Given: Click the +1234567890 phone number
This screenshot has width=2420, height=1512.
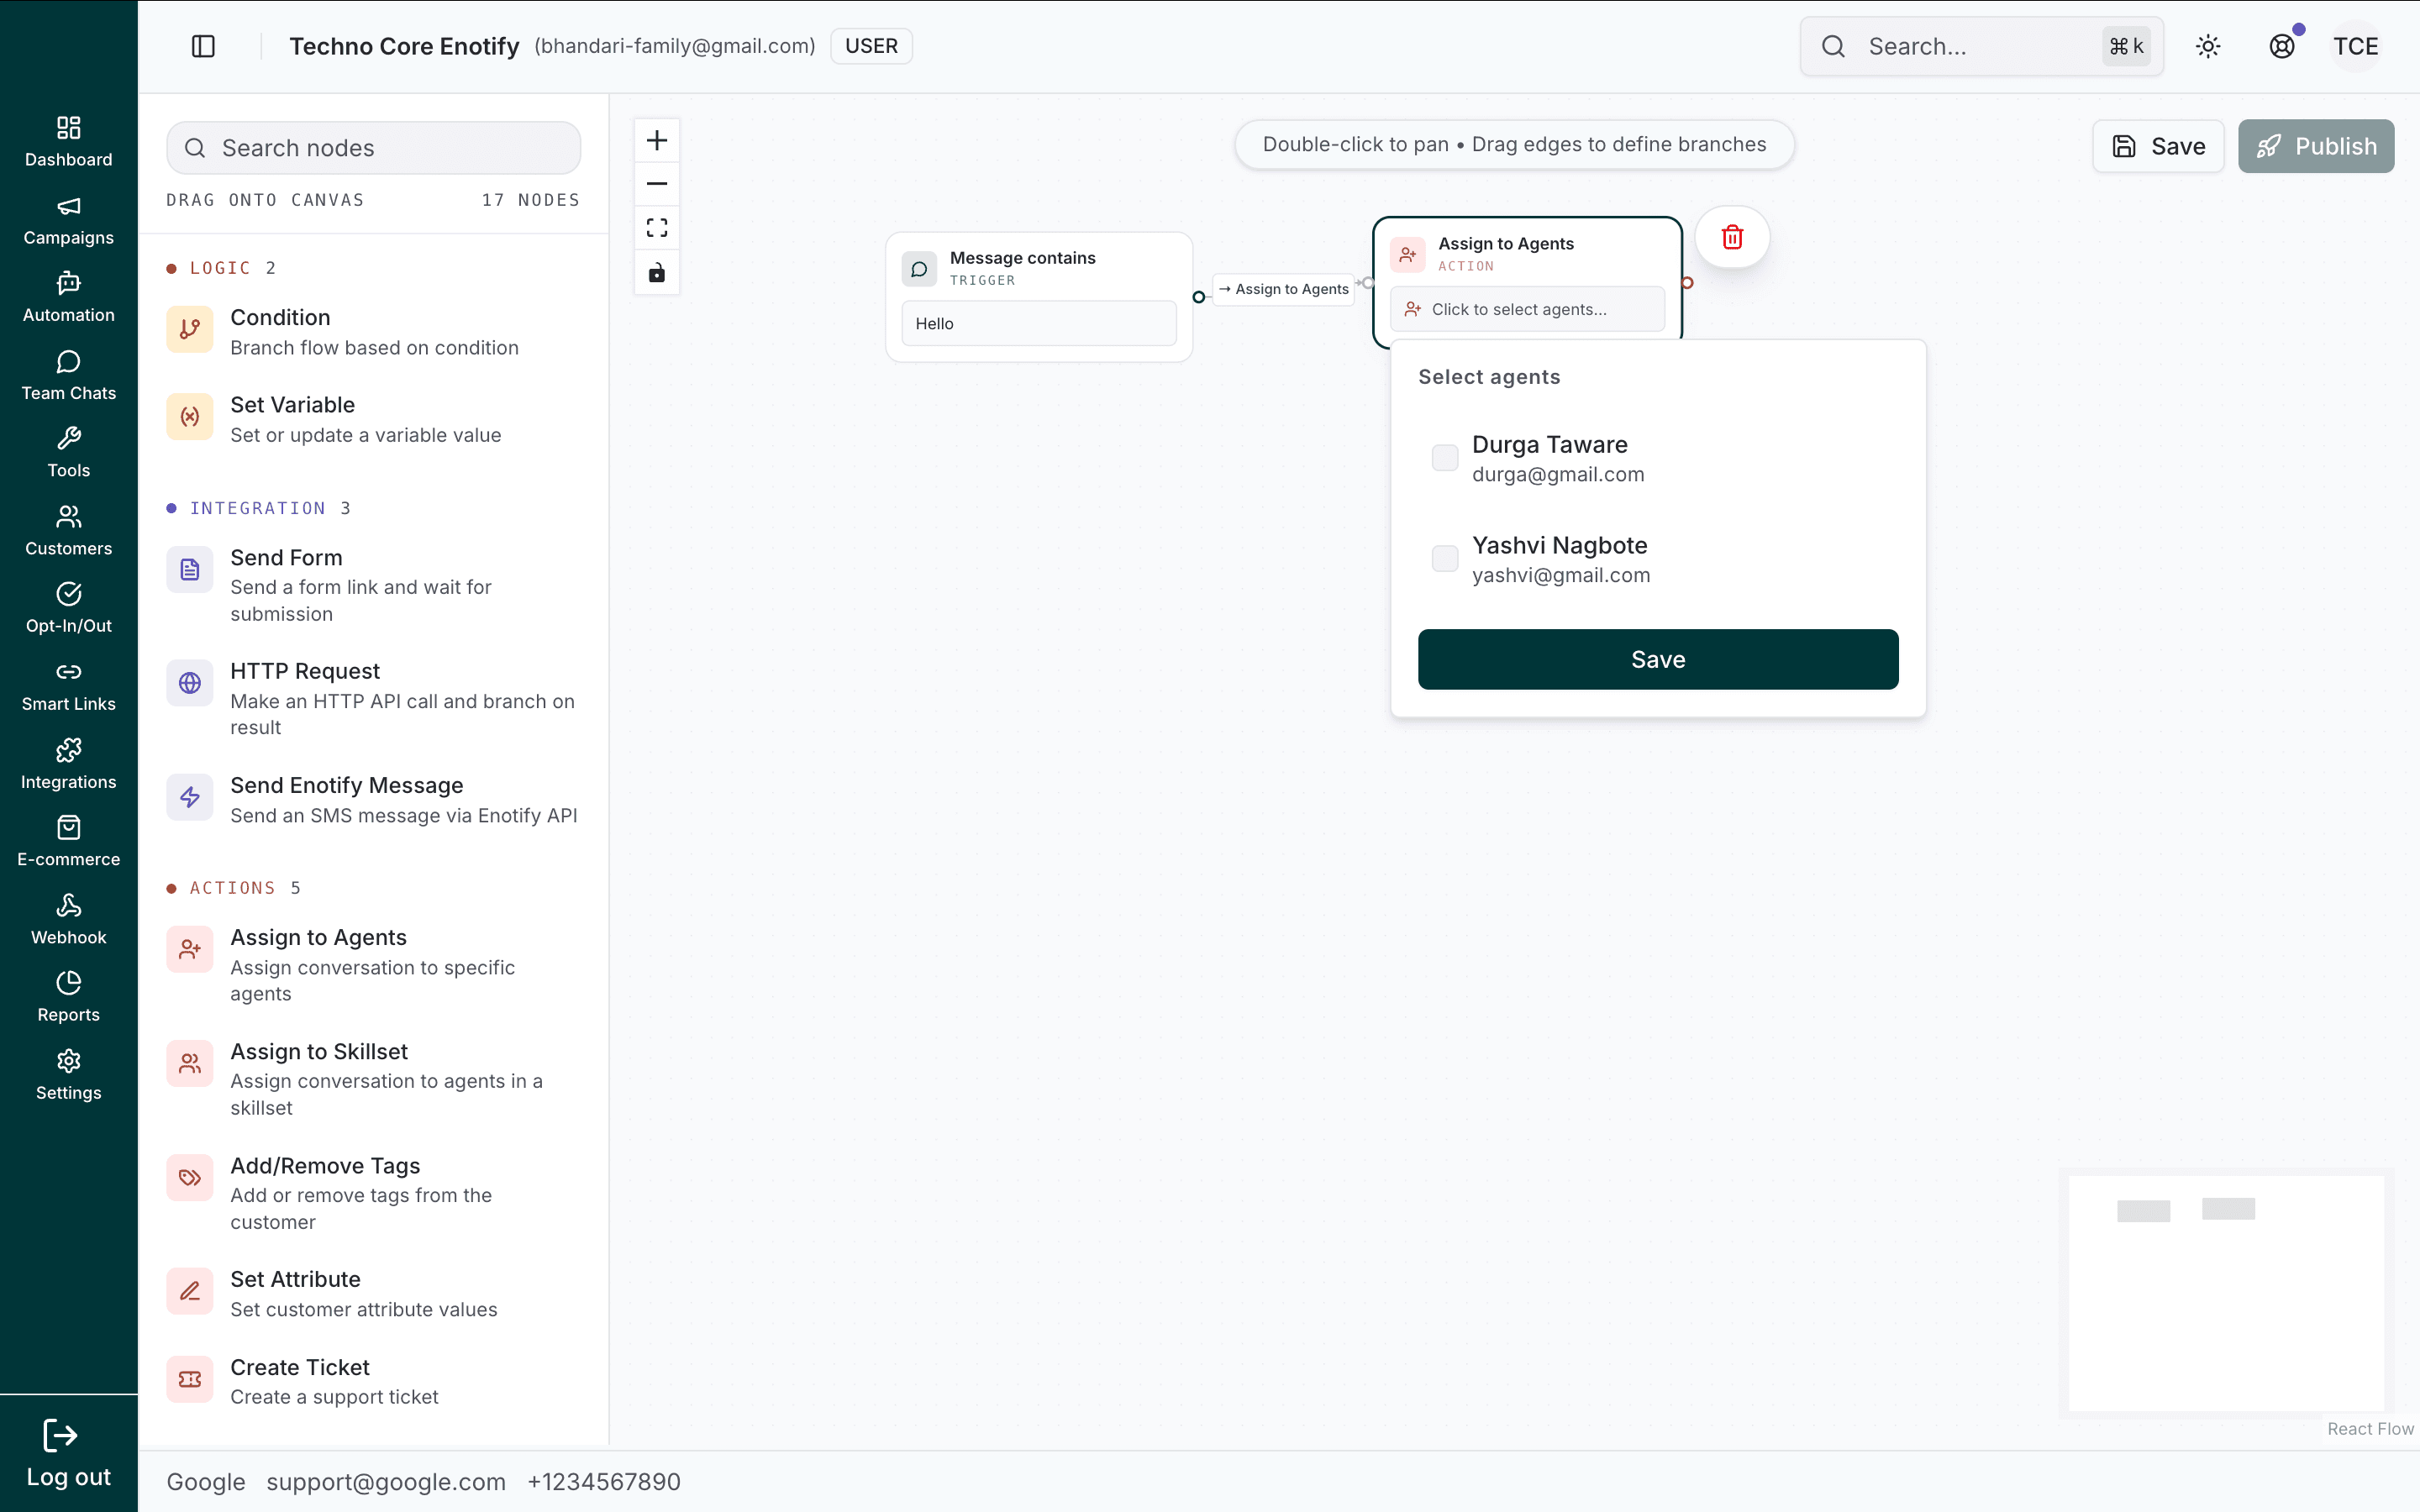Looking at the screenshot, I should [604, 1482].
